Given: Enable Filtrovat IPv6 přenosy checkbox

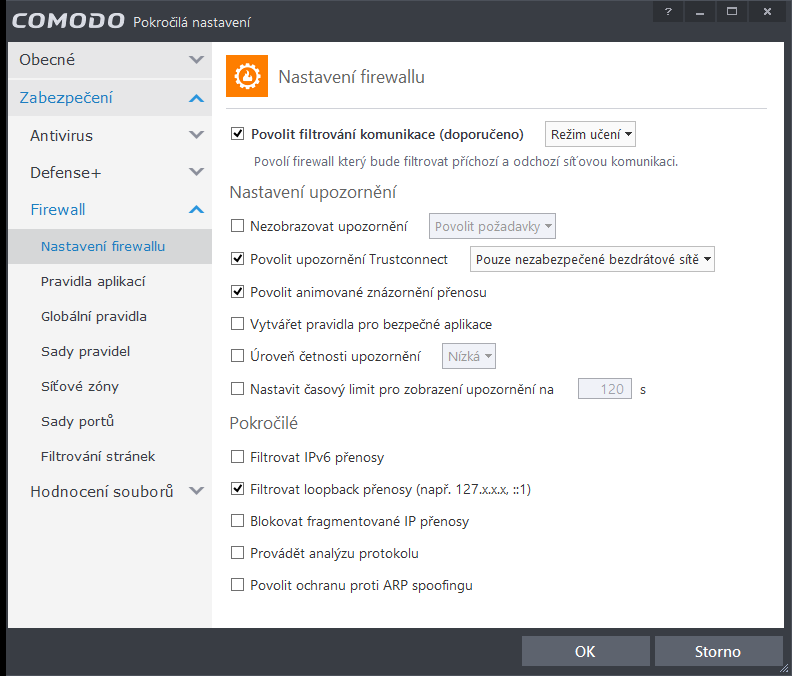Looking at the screenshot, I should point(238,457).
